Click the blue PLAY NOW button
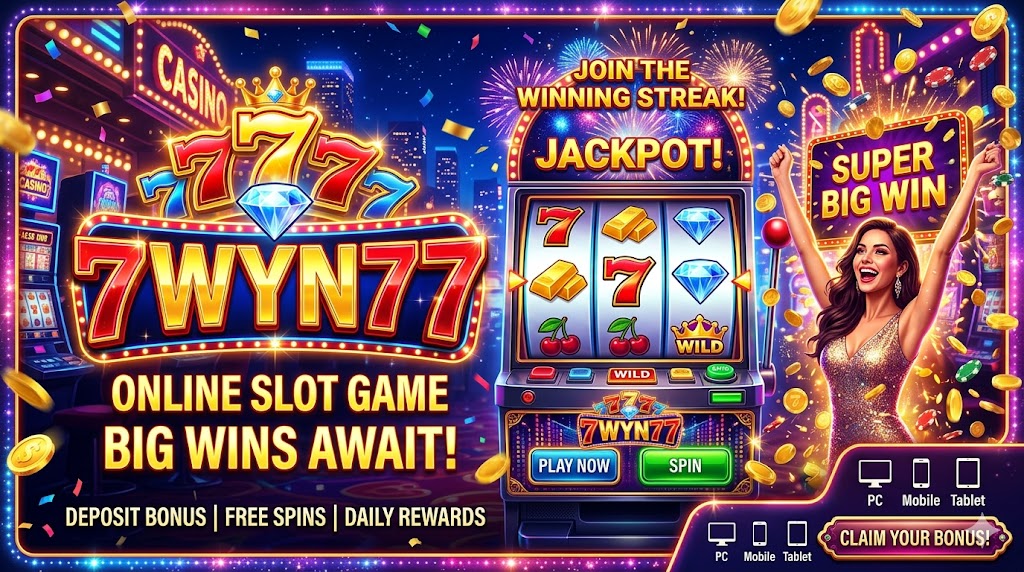Image resolution: width=1024 pixels, height=572 pixels. [x=574, y=466]
